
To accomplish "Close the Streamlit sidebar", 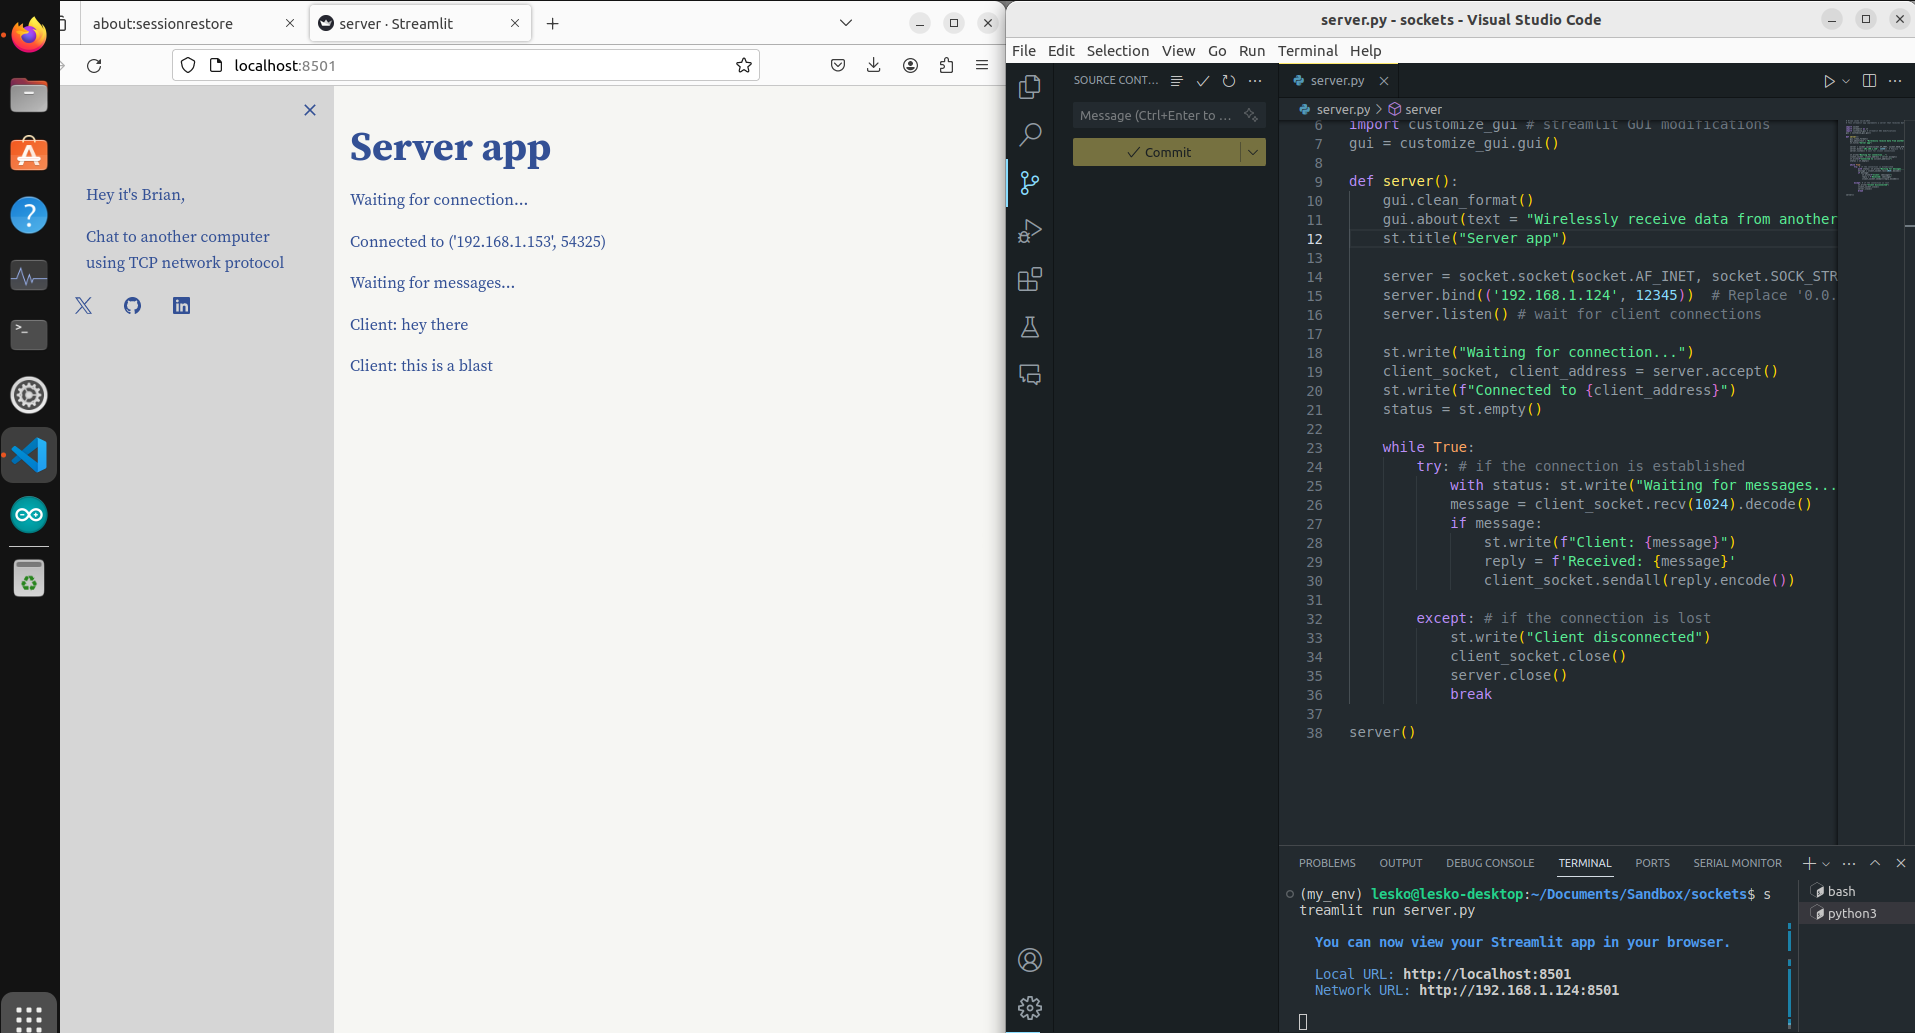I will 310,110.
